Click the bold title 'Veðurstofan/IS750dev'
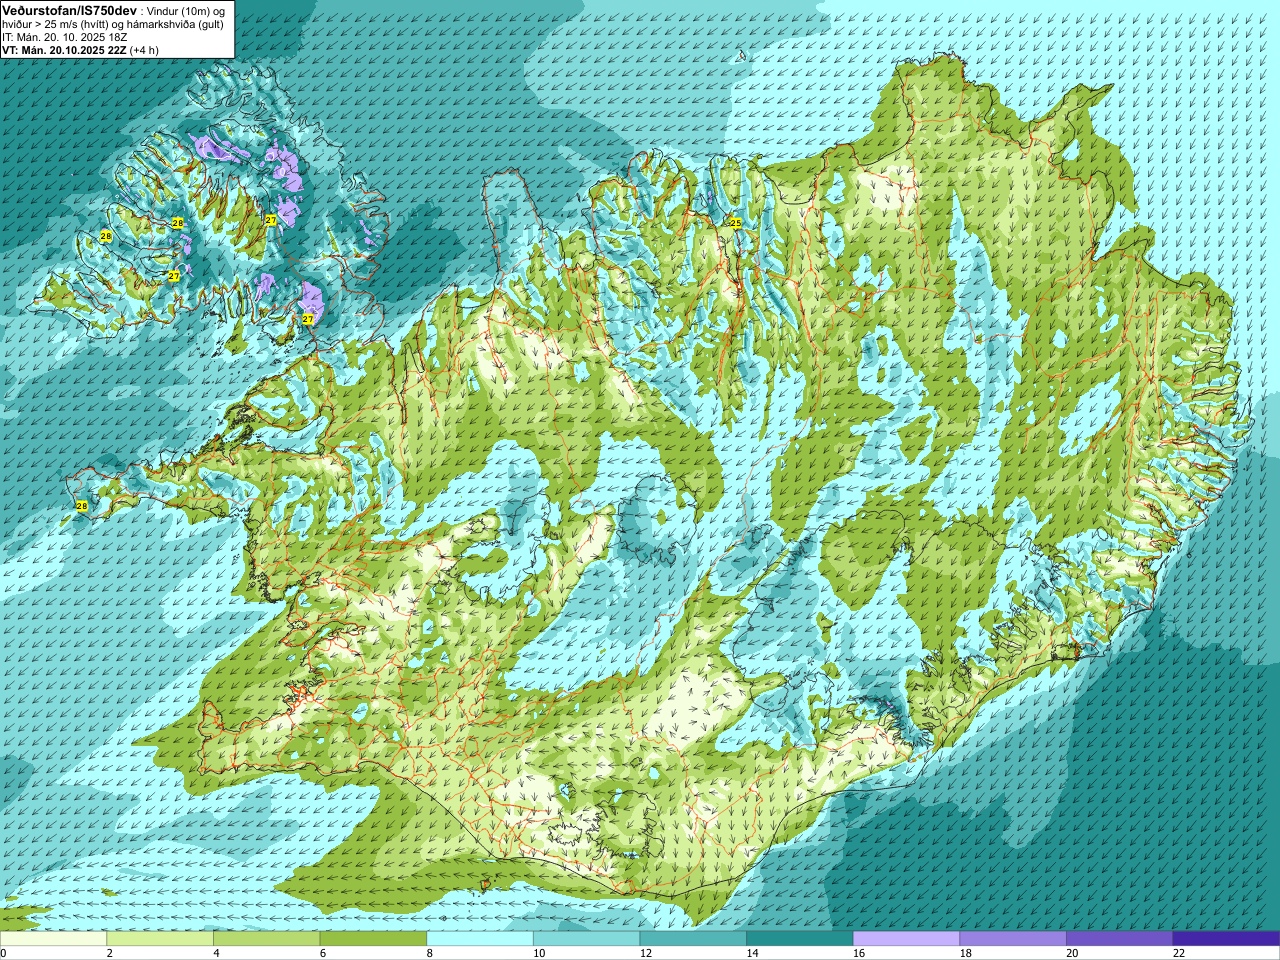 (x=69, y=10)
